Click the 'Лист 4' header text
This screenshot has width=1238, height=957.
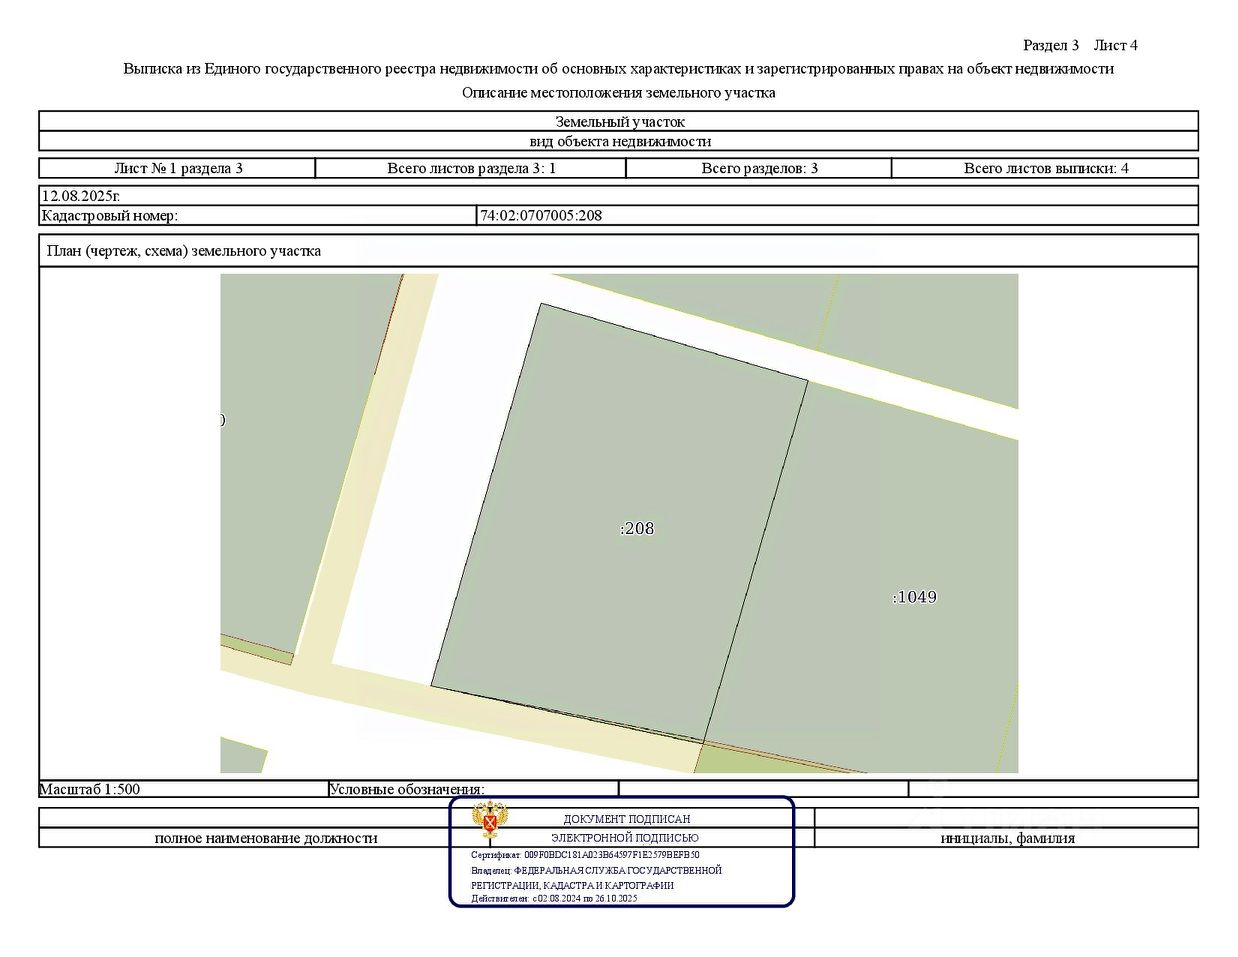point(1116,45)
